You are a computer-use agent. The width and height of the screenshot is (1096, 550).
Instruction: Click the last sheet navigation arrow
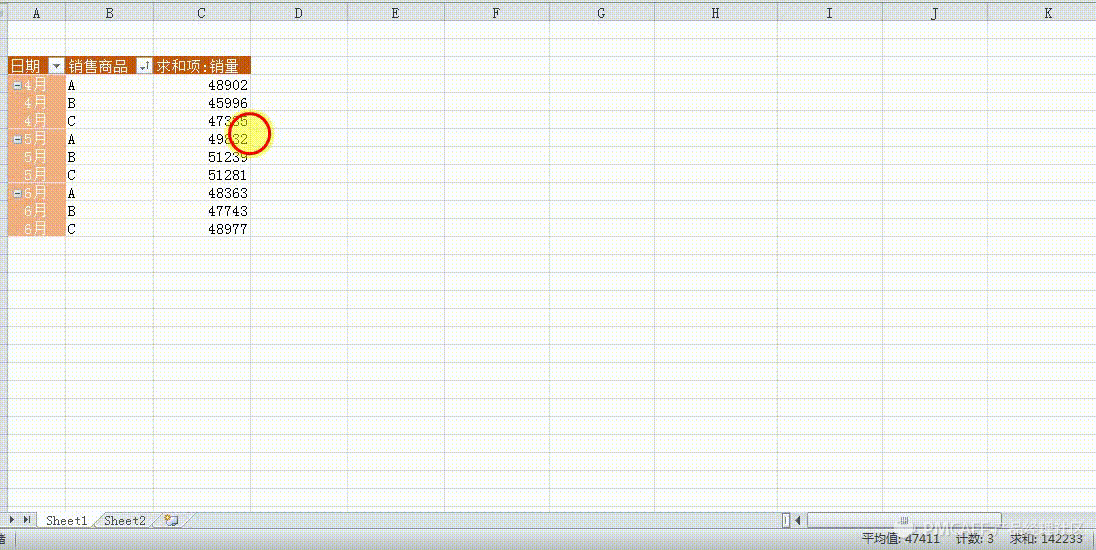click(x=27, y=520)
